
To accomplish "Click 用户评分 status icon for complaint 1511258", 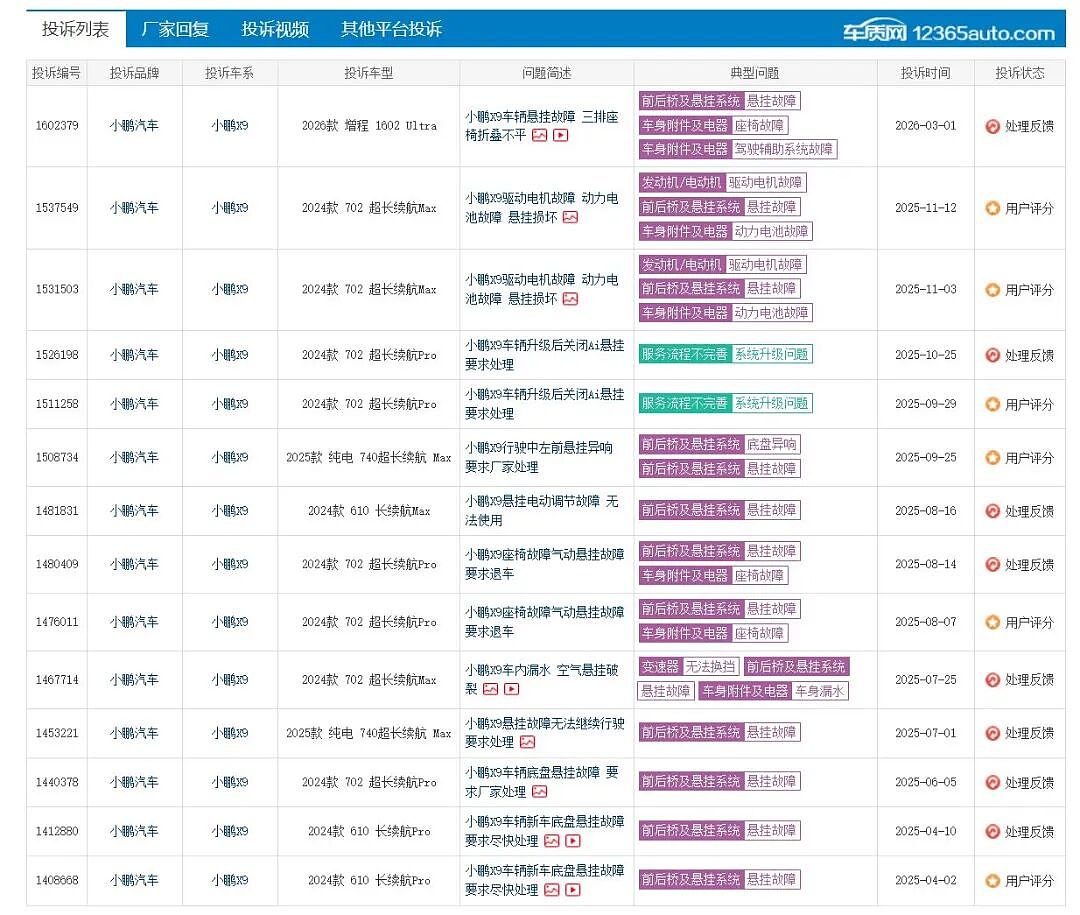I will 993,404.
